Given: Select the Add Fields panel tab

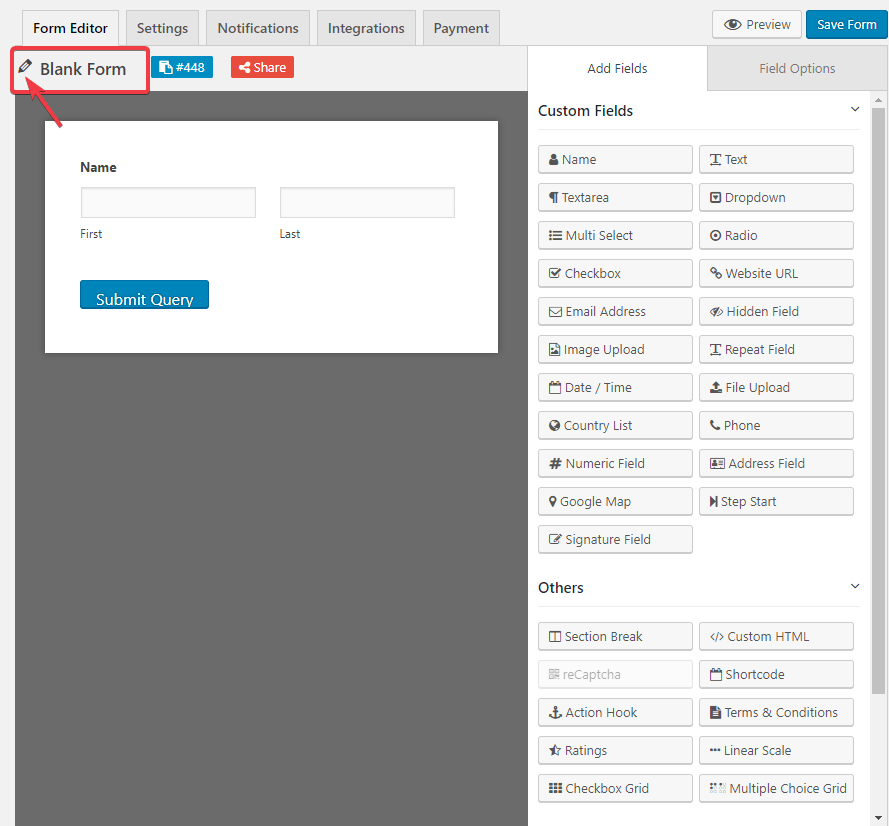Looking at the screenshot, I should coord(617,68).
